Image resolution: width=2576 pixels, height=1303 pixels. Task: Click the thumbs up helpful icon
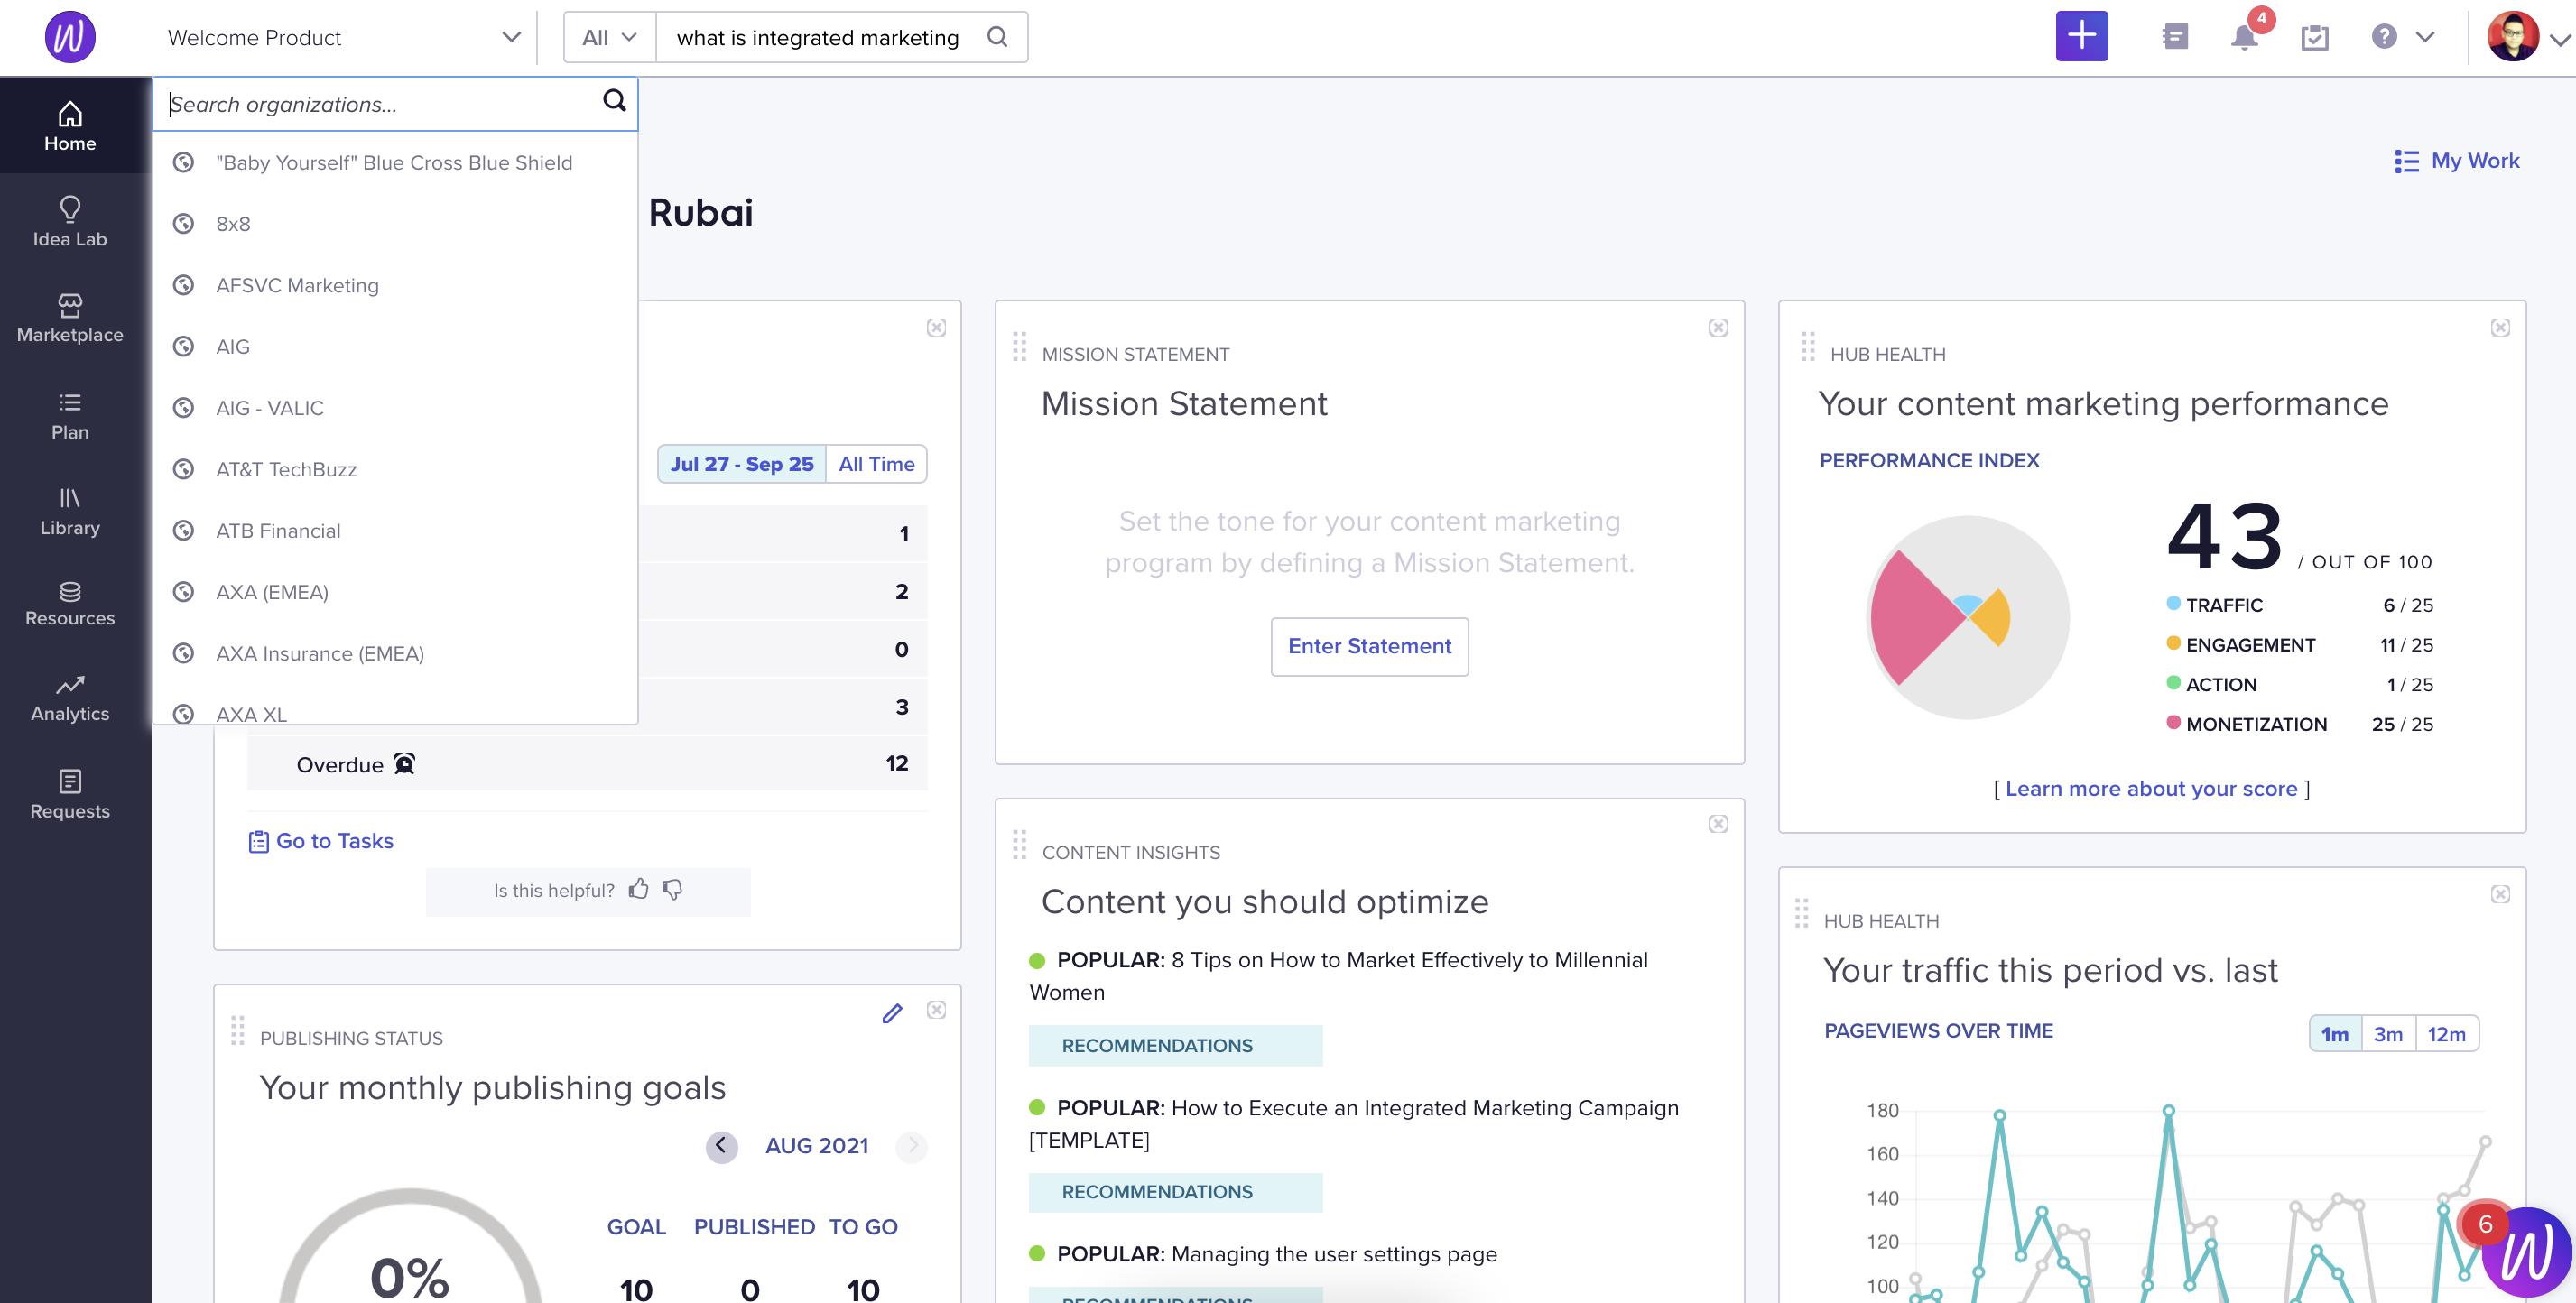click(638, 889)
